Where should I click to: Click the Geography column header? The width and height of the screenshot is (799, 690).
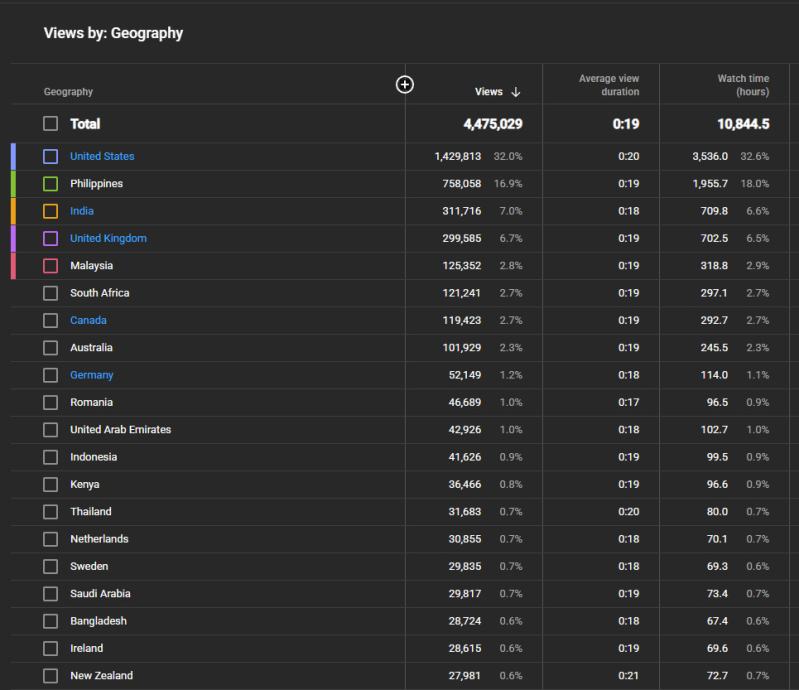pos(68,92)
